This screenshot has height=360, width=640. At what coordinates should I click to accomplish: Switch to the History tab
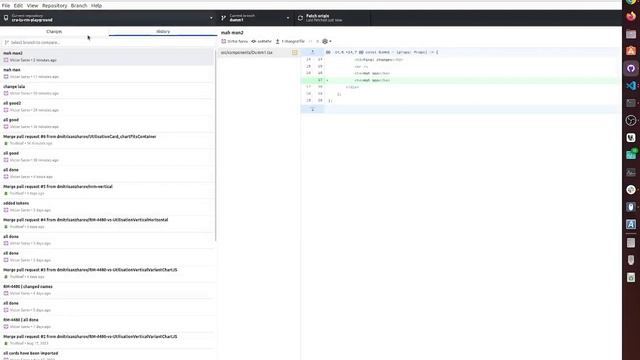[163, 31]
